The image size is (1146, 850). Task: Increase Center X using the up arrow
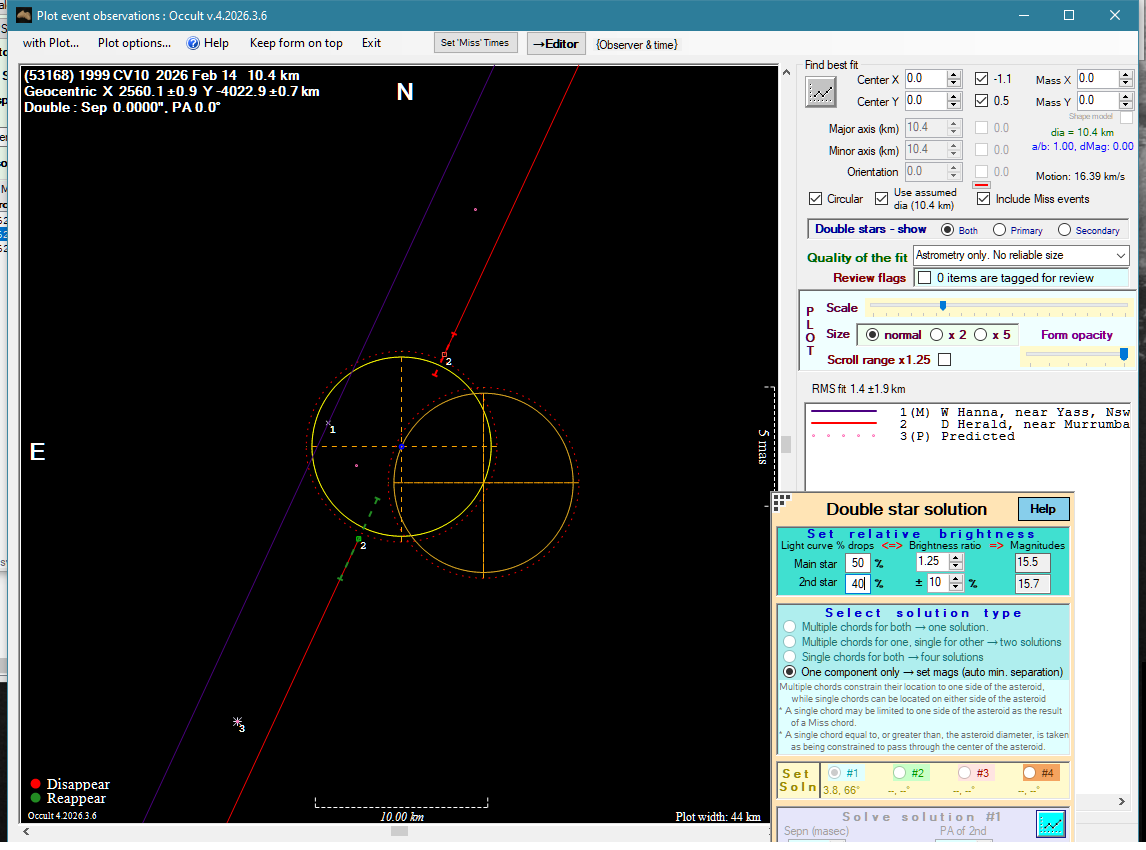pos(954,74)
